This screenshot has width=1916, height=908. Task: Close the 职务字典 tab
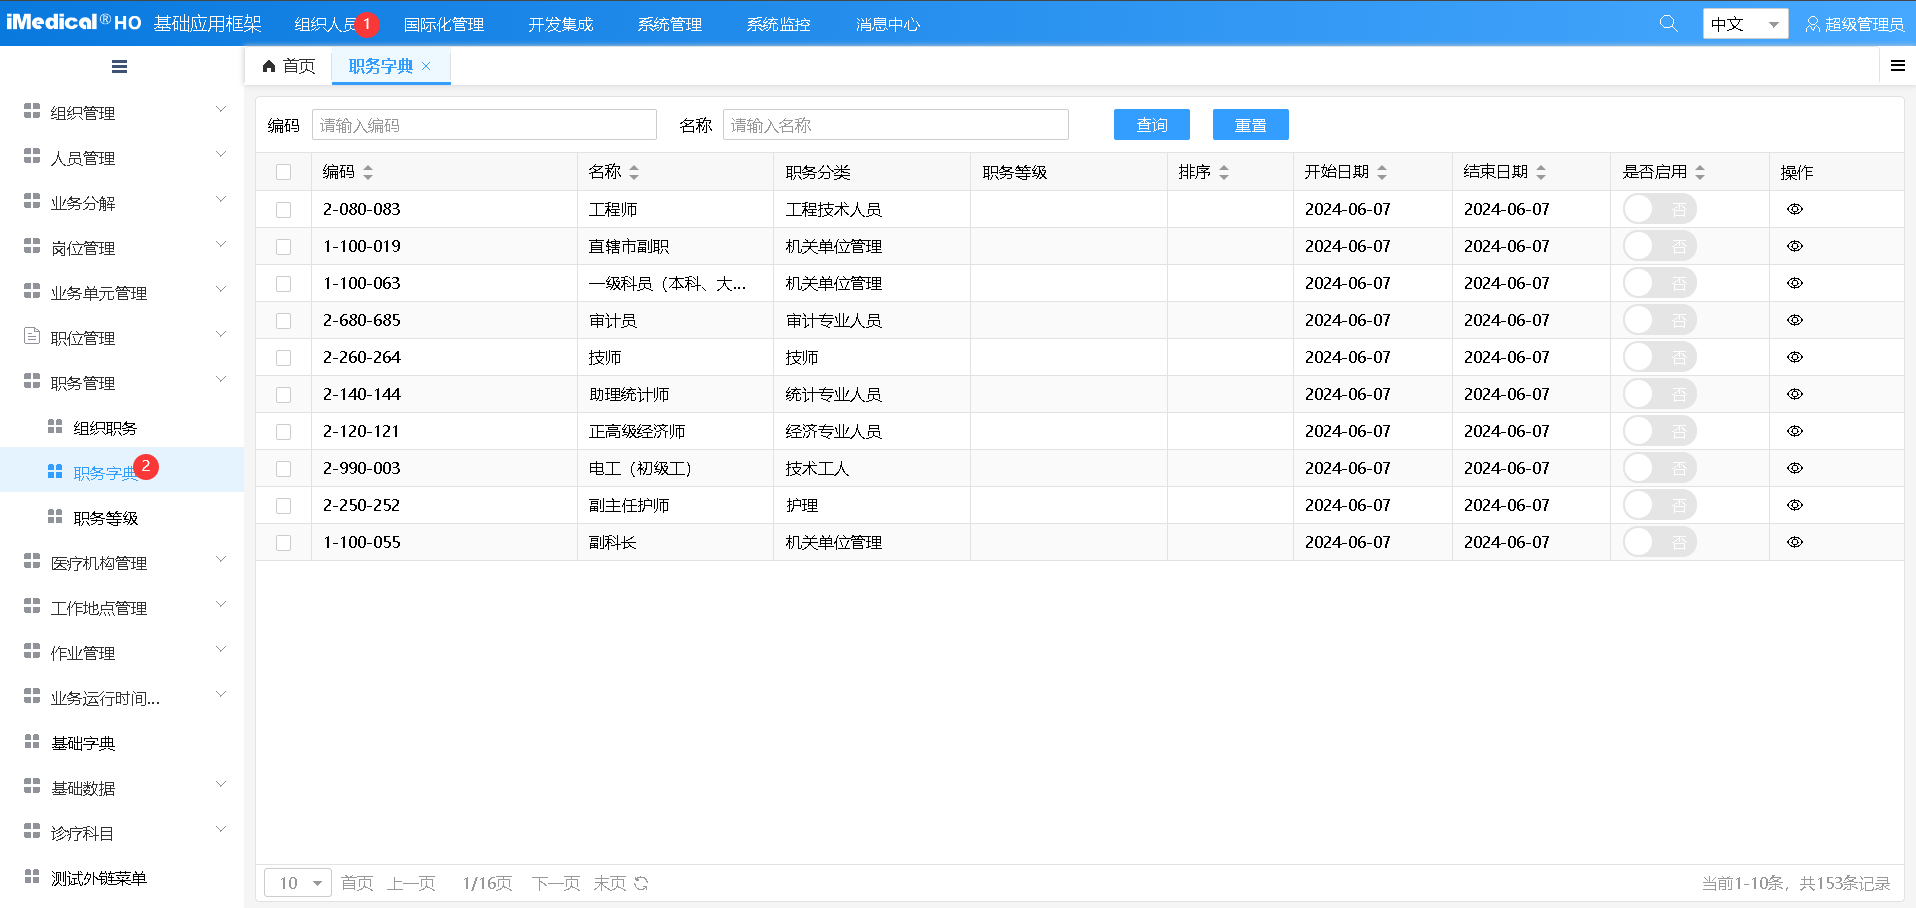[426, 66]
